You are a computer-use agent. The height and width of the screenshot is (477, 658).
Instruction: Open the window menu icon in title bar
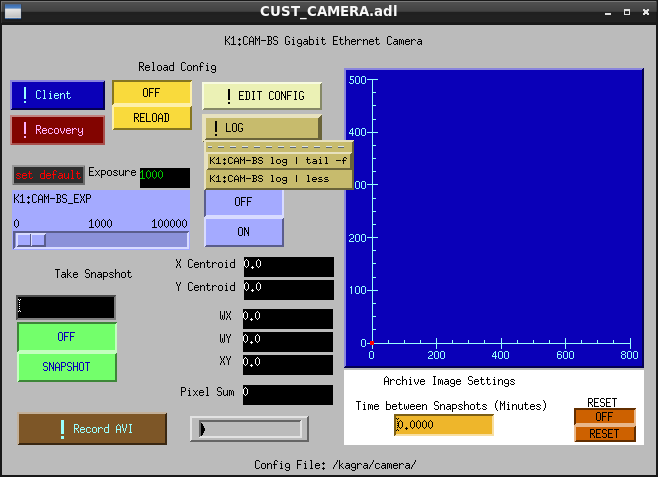click(x=12, y=11)
